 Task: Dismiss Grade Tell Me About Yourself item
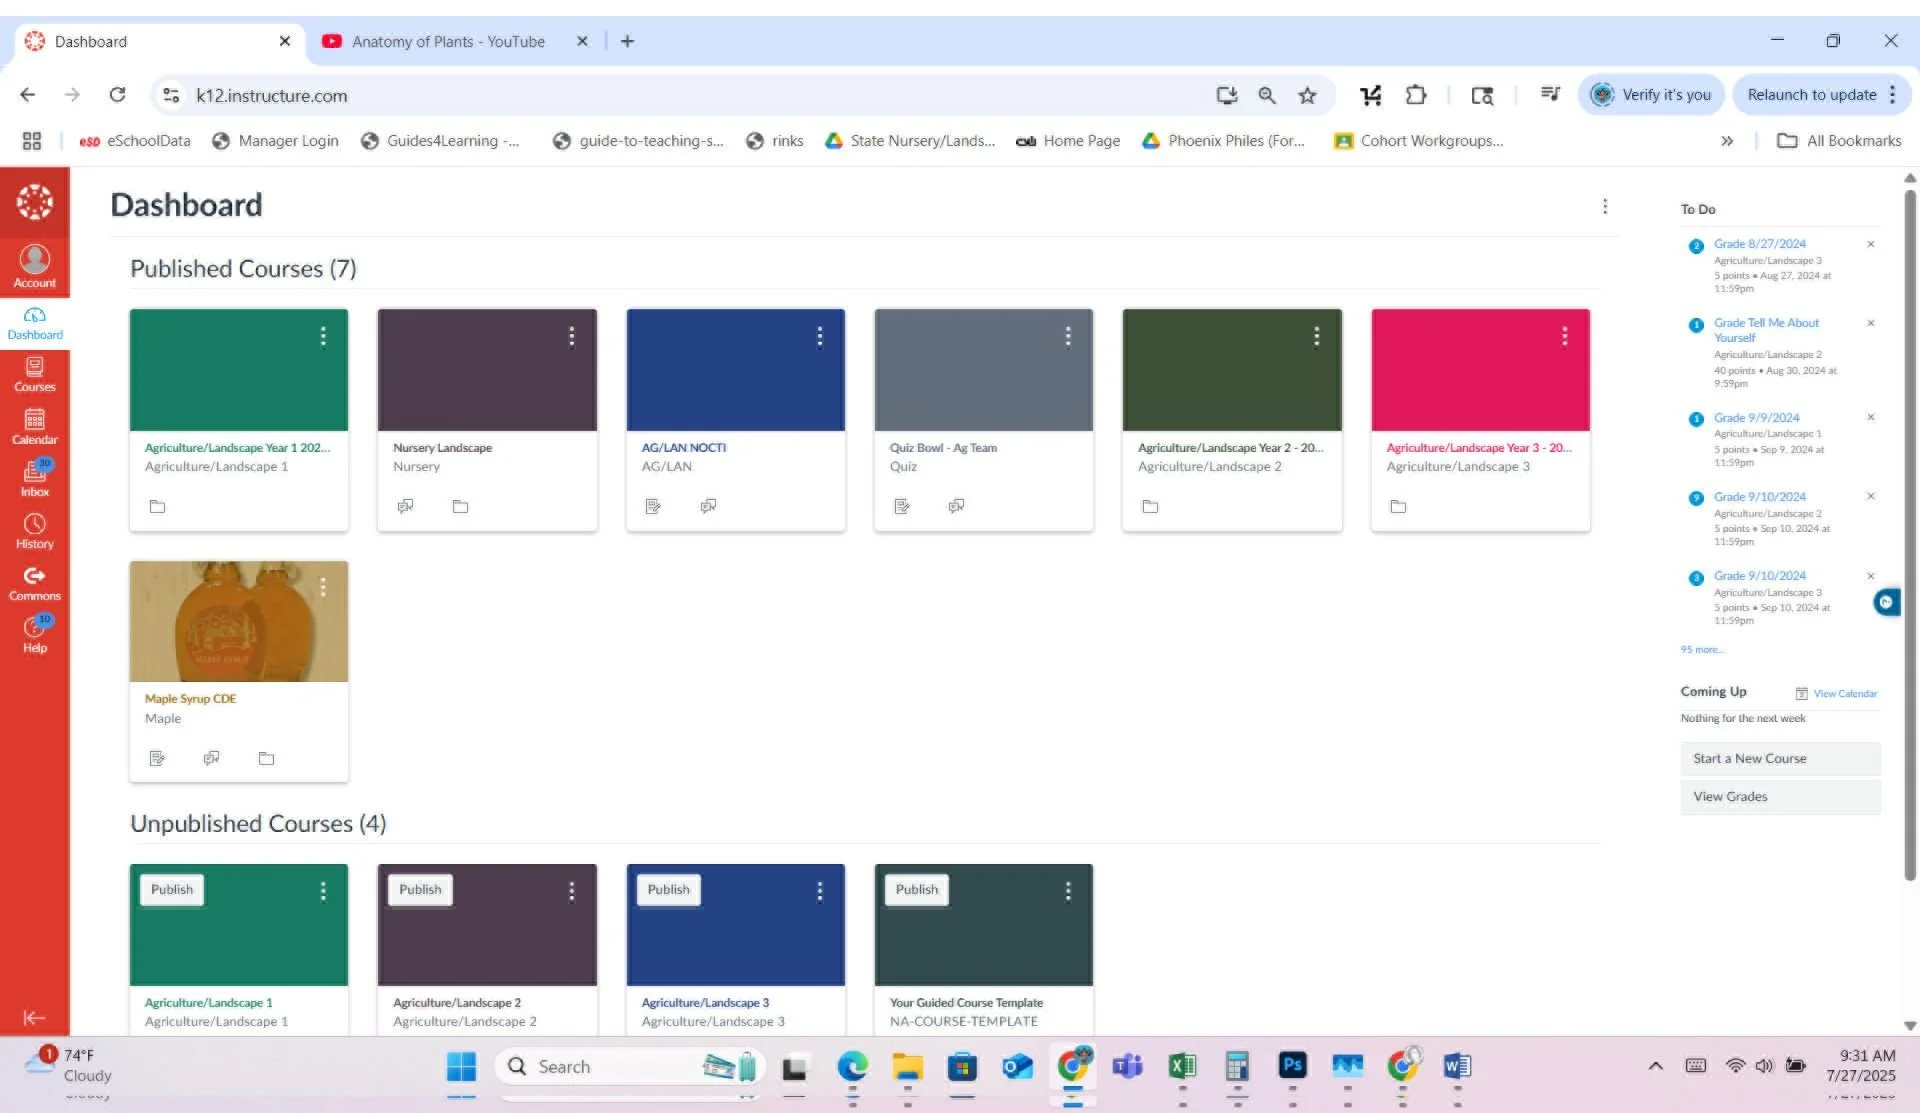[x=1870, y=323]
